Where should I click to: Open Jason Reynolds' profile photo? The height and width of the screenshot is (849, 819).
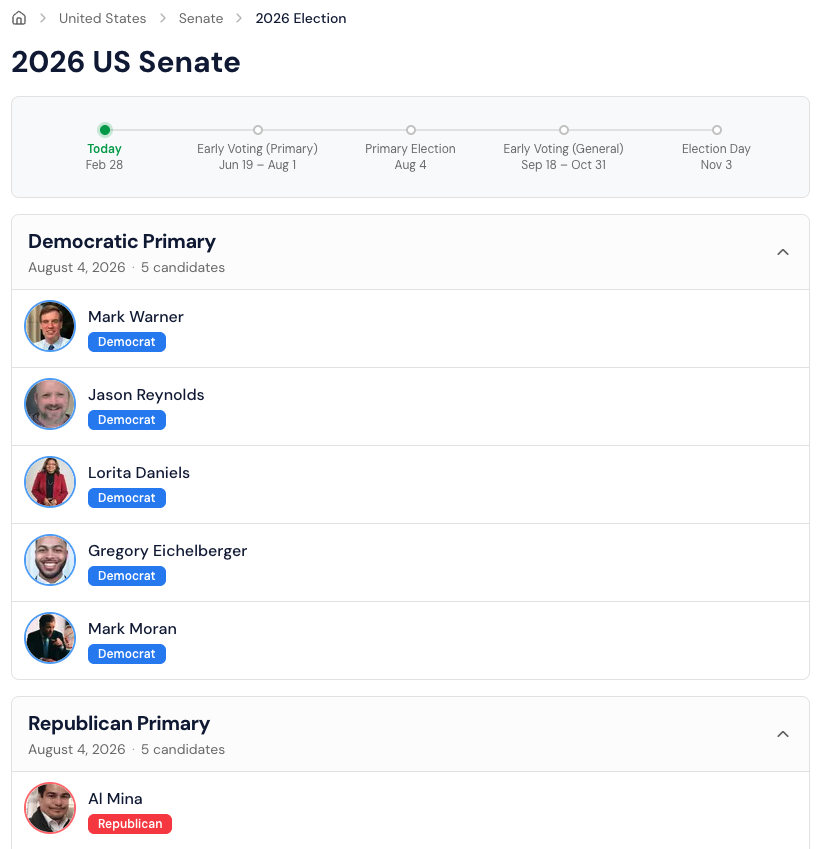(x=50, y=404)
